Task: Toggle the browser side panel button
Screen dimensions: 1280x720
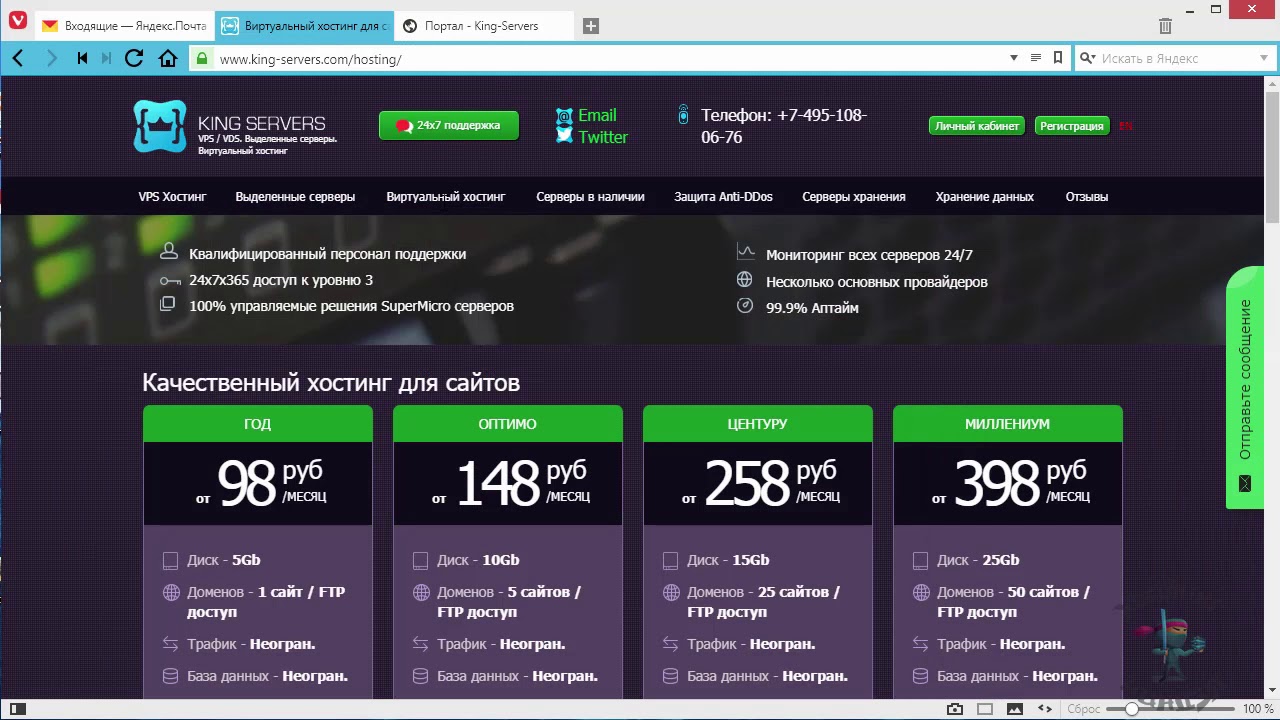Action: (17, 709)
